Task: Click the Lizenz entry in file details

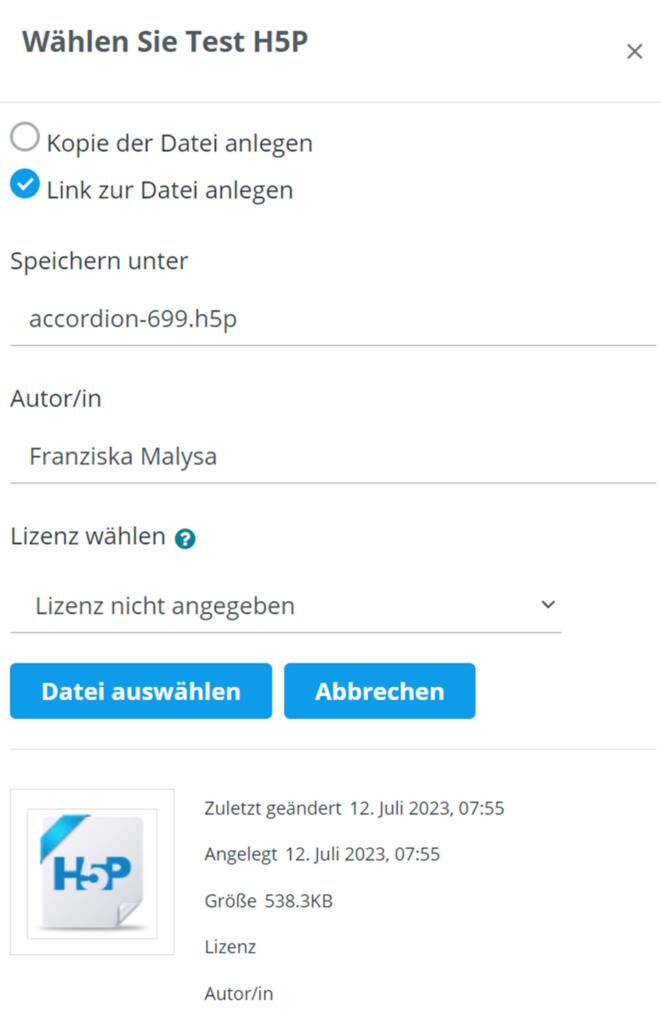Action: coord(230,947)
